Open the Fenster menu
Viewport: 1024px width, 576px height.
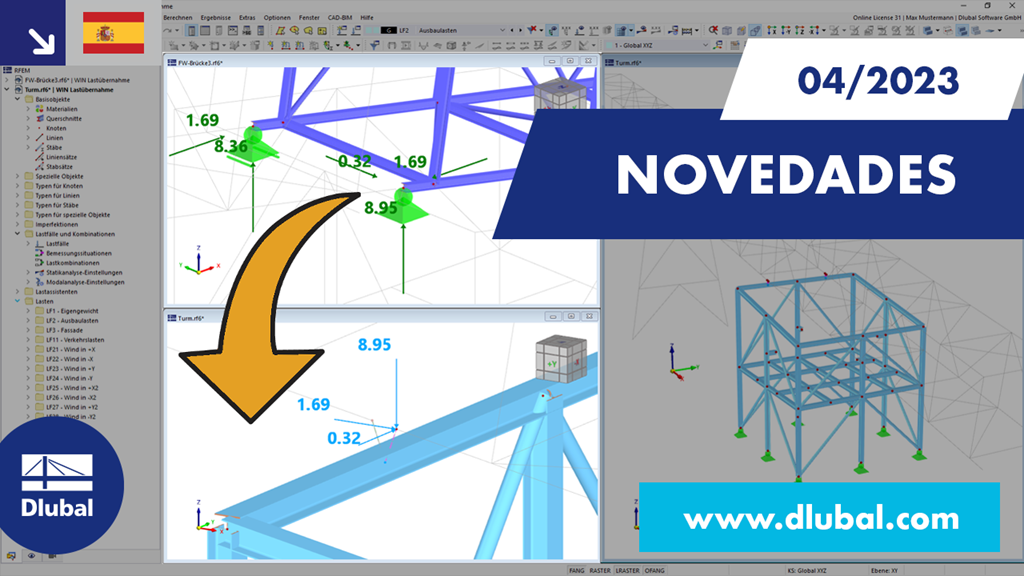pyautogui.click(x=309, y=18)
